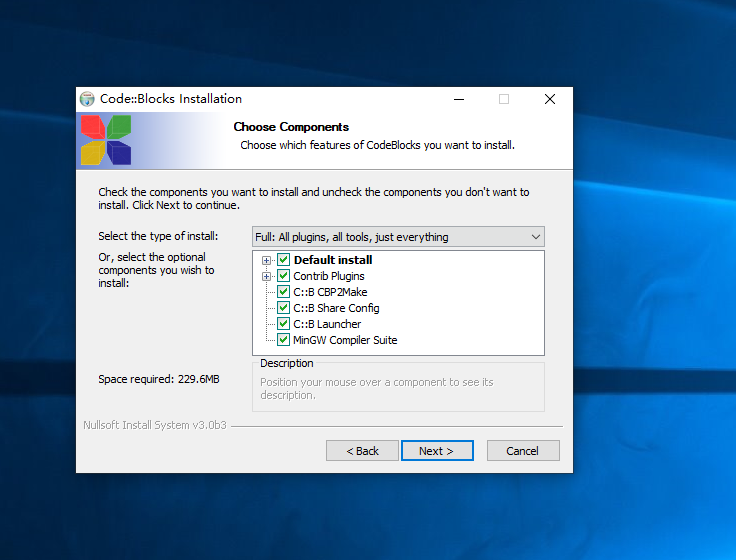This screenshot has width=736, height=560.
Task: Uncheck the MinGW Compiler Suite checkbox
Action: (x=283, y=339)
